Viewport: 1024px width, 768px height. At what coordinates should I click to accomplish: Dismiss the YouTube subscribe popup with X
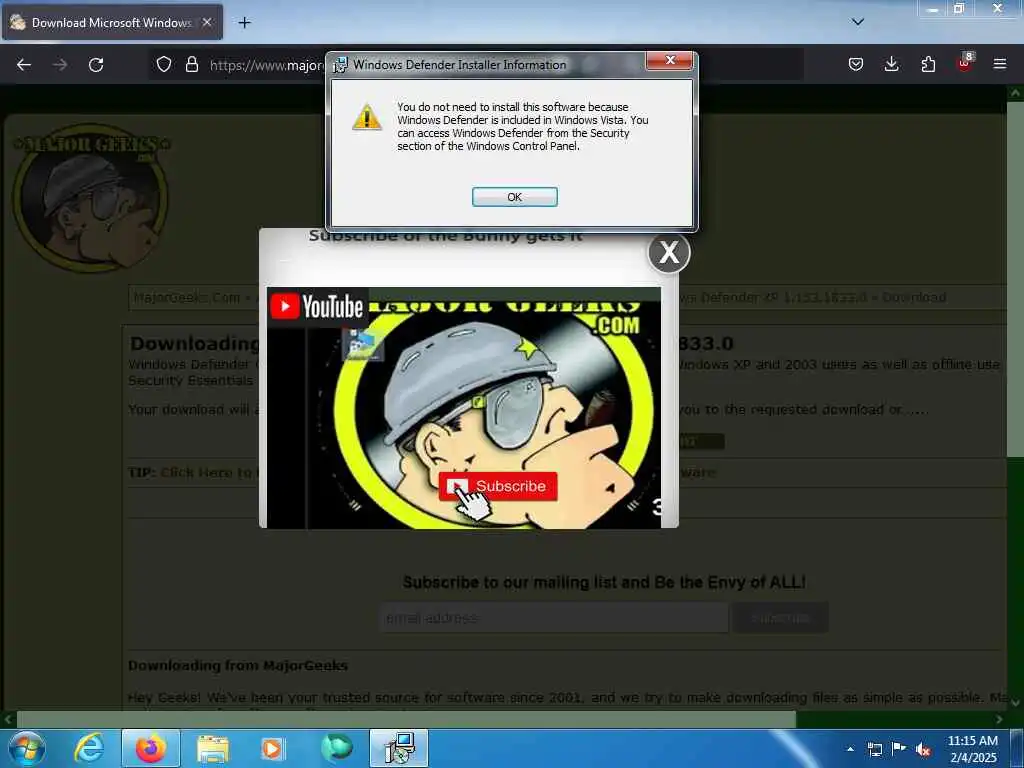669,252
